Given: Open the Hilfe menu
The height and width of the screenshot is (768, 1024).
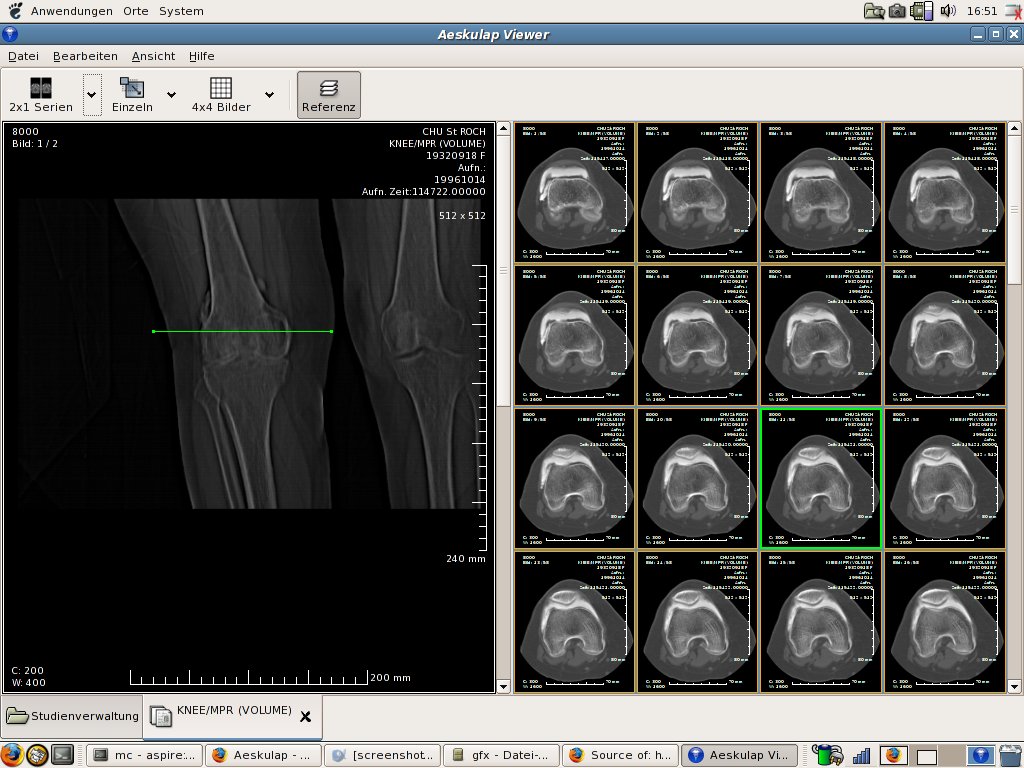Looking at the screenshot, I should click(201, 56).
